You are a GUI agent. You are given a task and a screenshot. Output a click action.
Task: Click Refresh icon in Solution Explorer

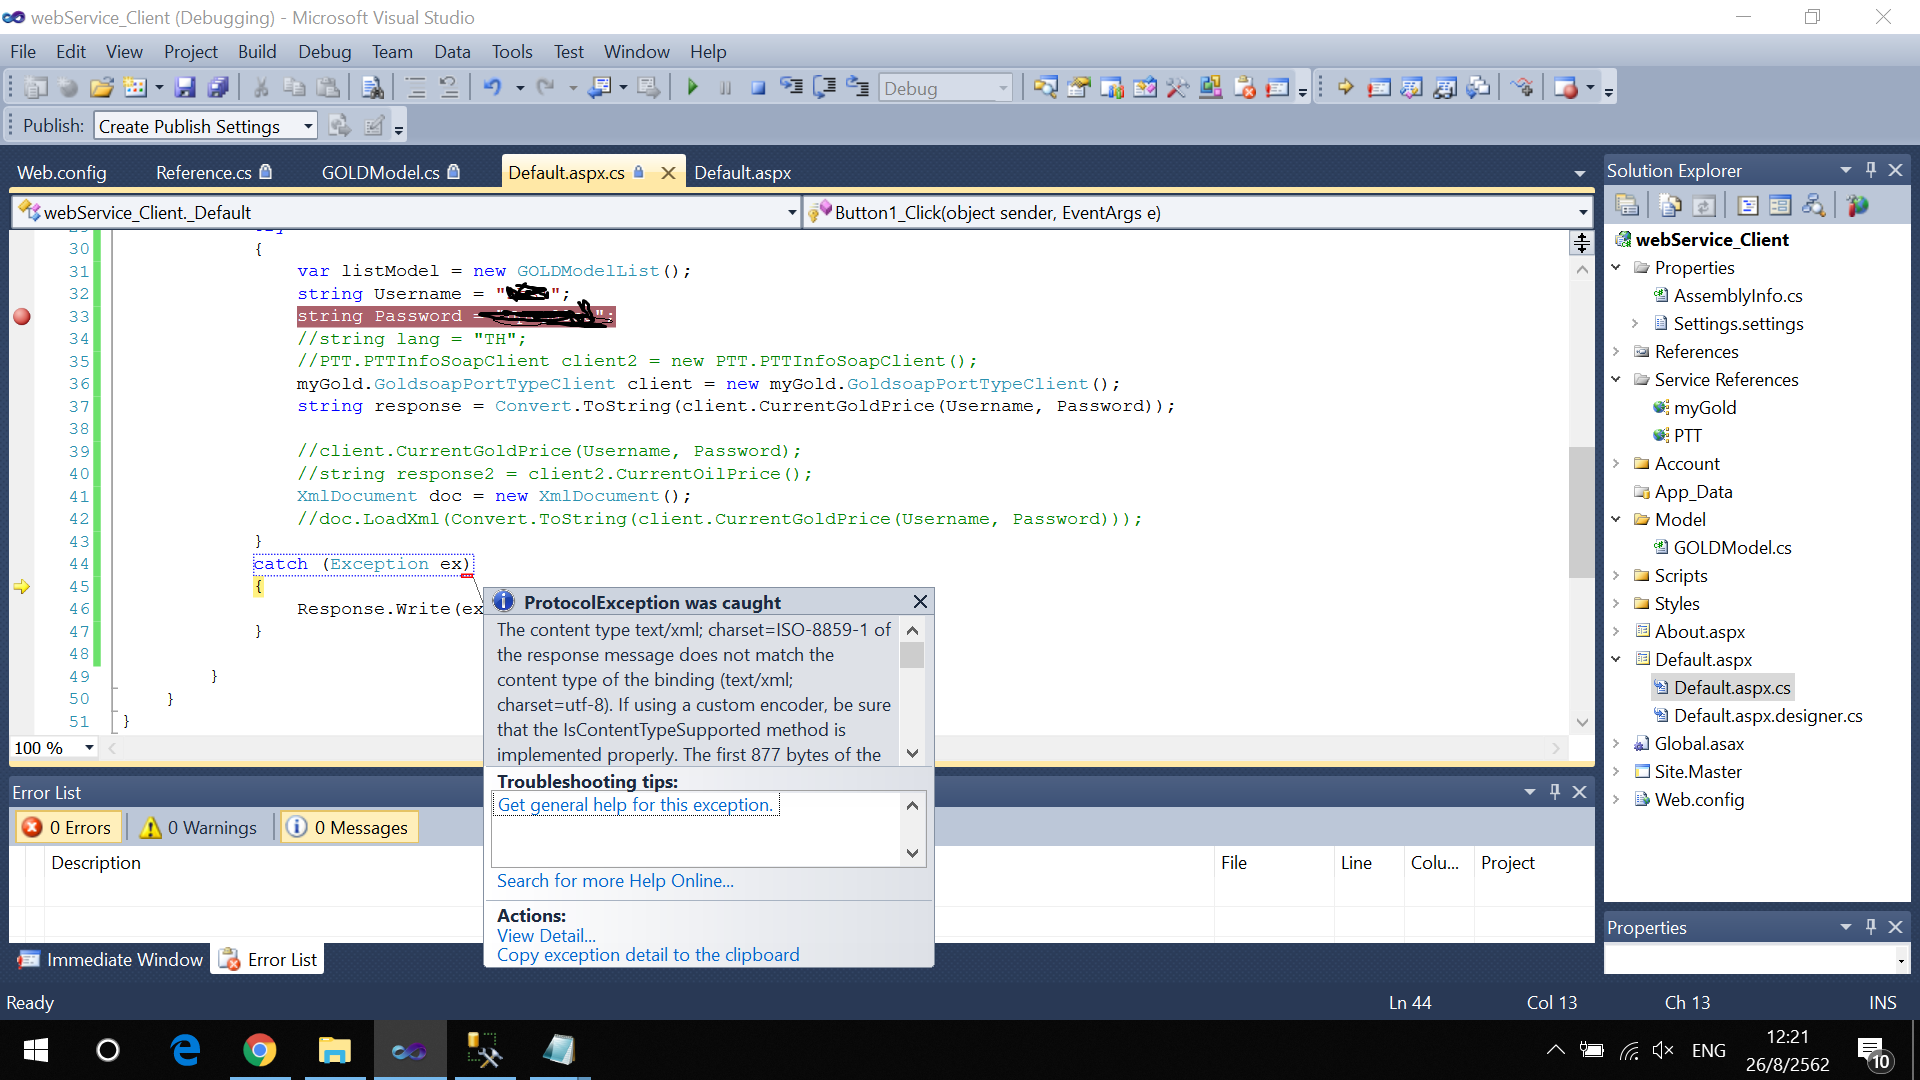pyautogui.click(x=1704, y=206)
